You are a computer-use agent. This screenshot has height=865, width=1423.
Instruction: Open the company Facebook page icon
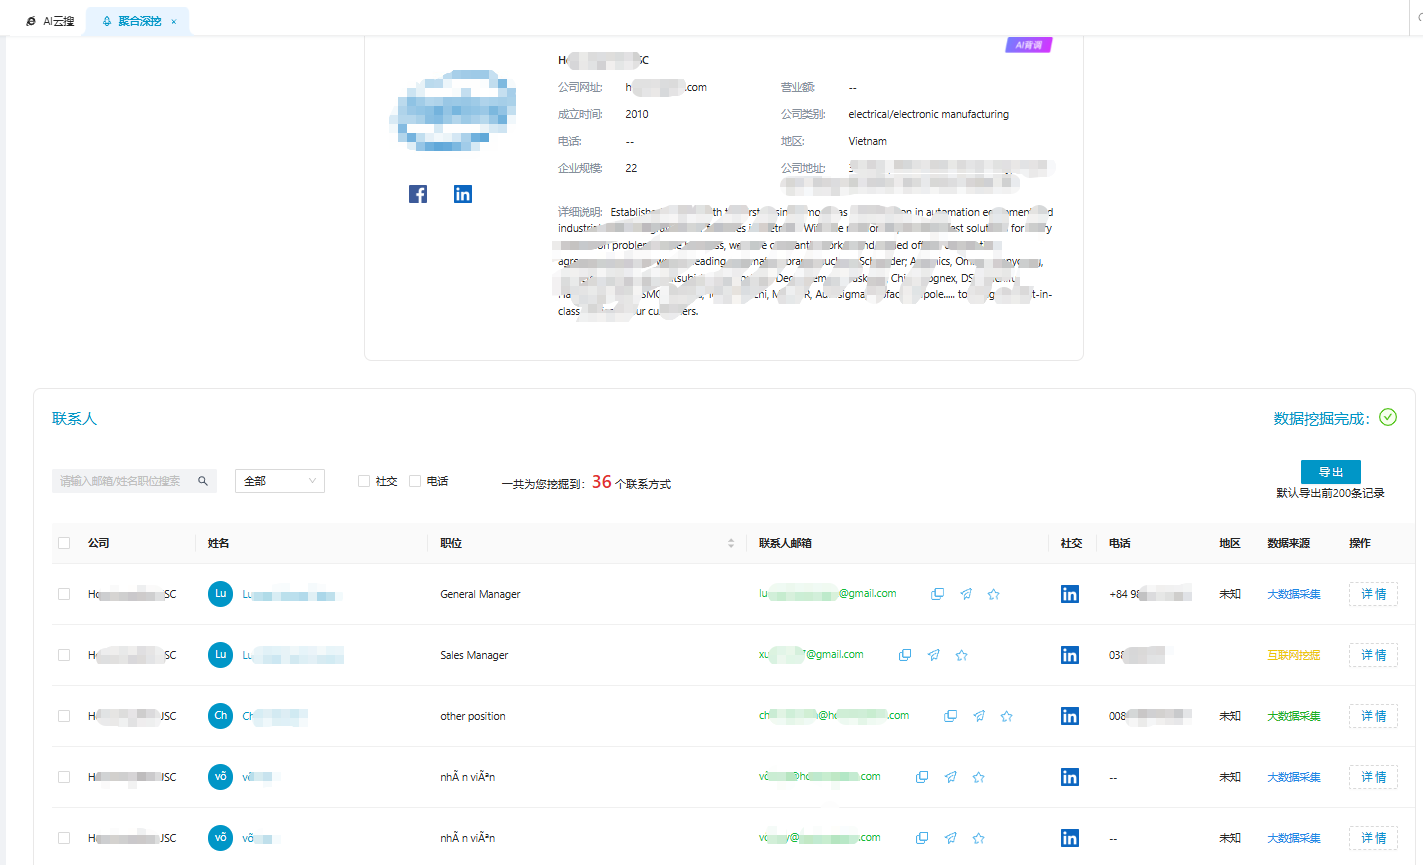pos(418,194)
